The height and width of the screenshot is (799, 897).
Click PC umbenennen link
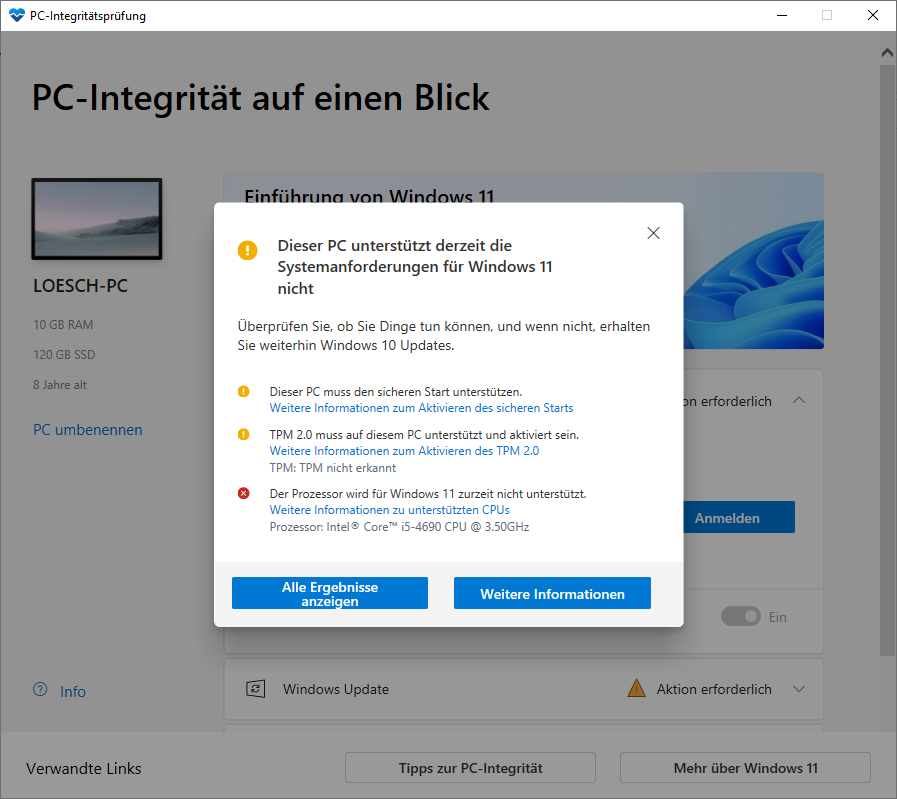coord(88,430)
